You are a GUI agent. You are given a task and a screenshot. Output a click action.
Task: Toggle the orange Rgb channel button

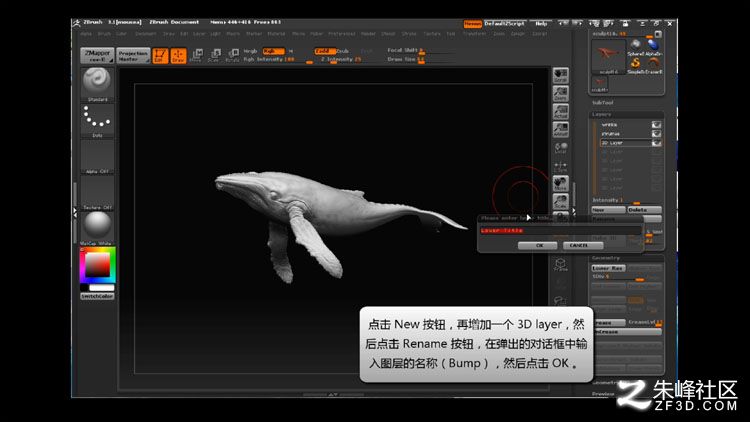(273, 51)
